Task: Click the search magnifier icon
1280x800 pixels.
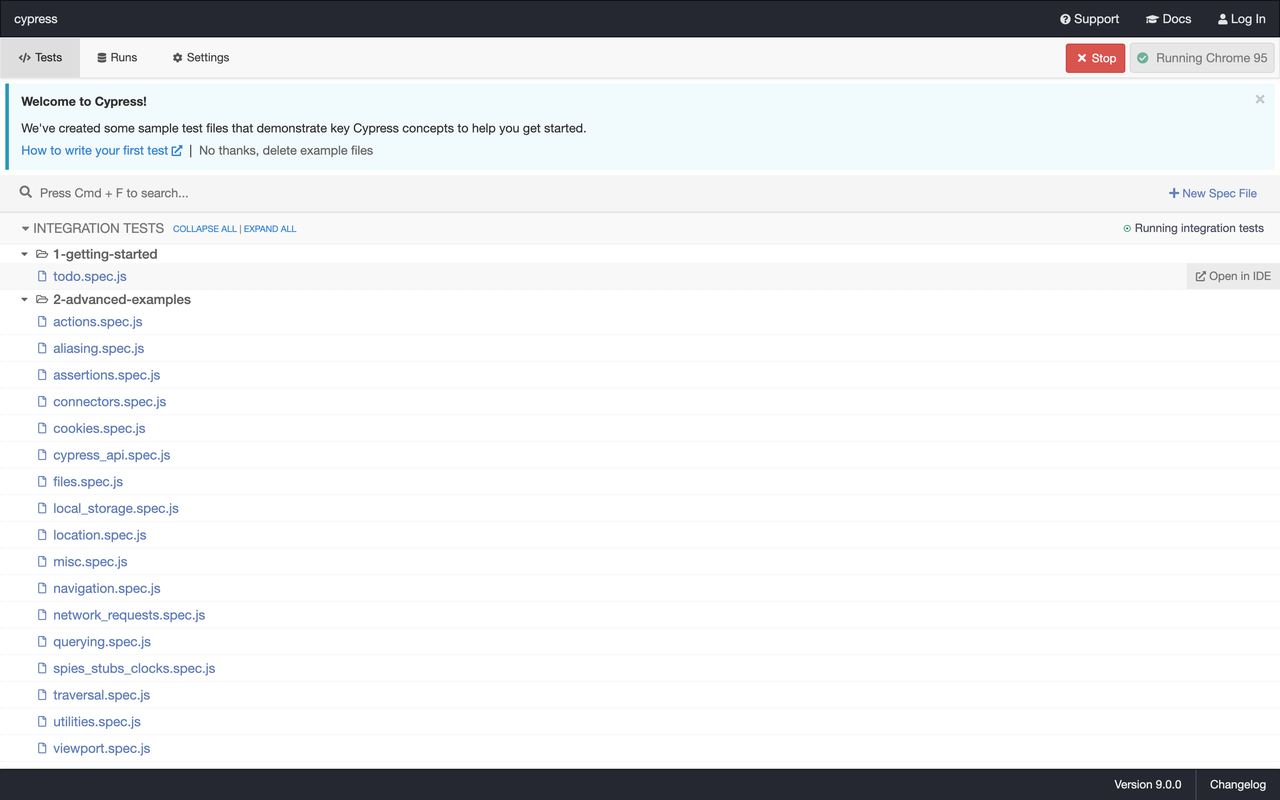Action: (x=26, y=192)
